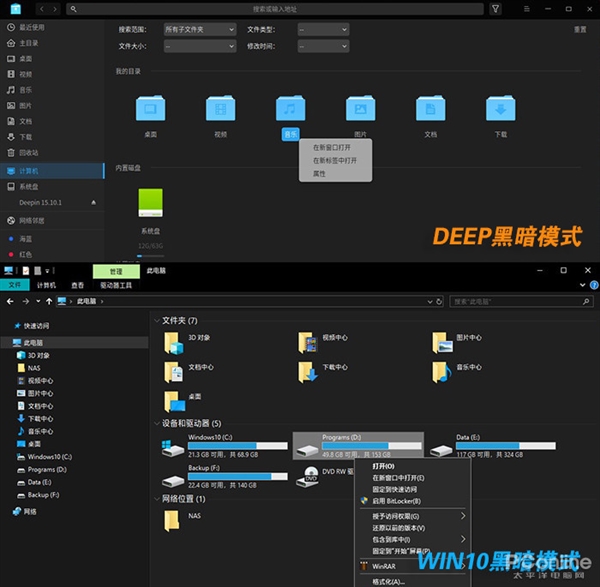Open the 计算机 ribbon tab in Explorer
Viewport: 600px width, 587px height.
46,285
